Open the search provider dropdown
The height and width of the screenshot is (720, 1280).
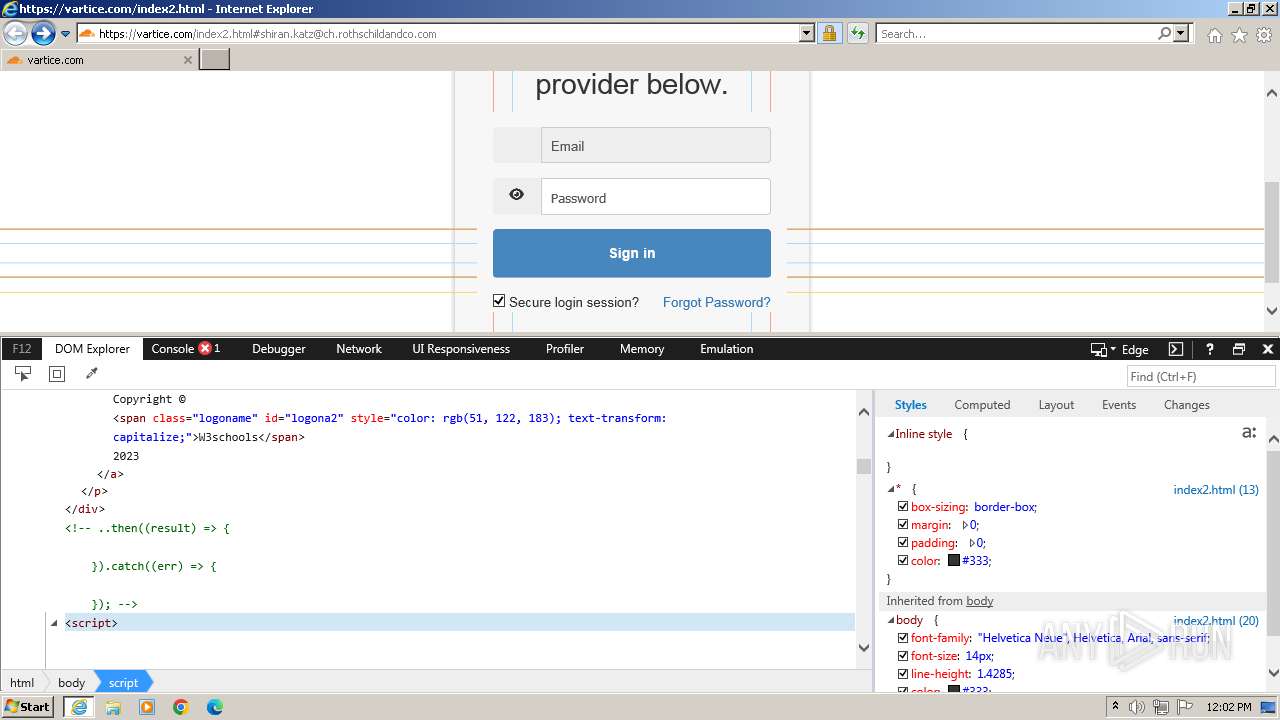(x=1181, y=33)
